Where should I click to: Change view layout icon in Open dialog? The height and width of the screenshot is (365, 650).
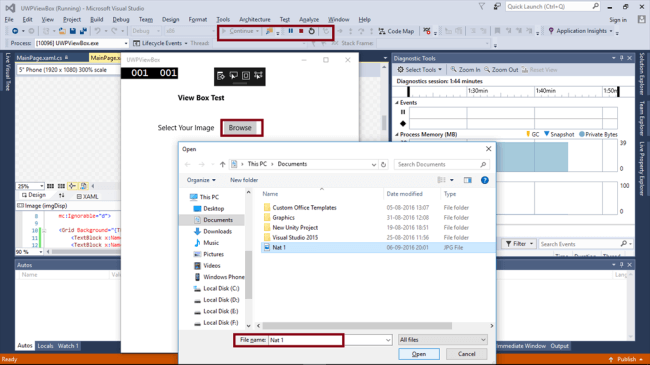pos(442,180)
